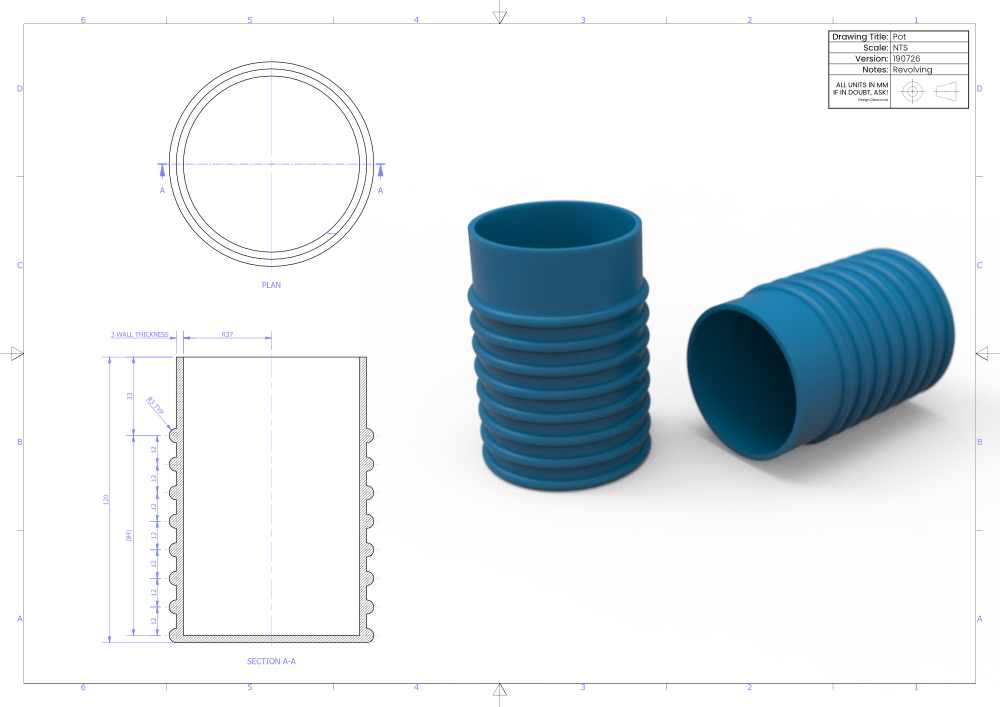Click the upright blue pot render

[559, 346]
